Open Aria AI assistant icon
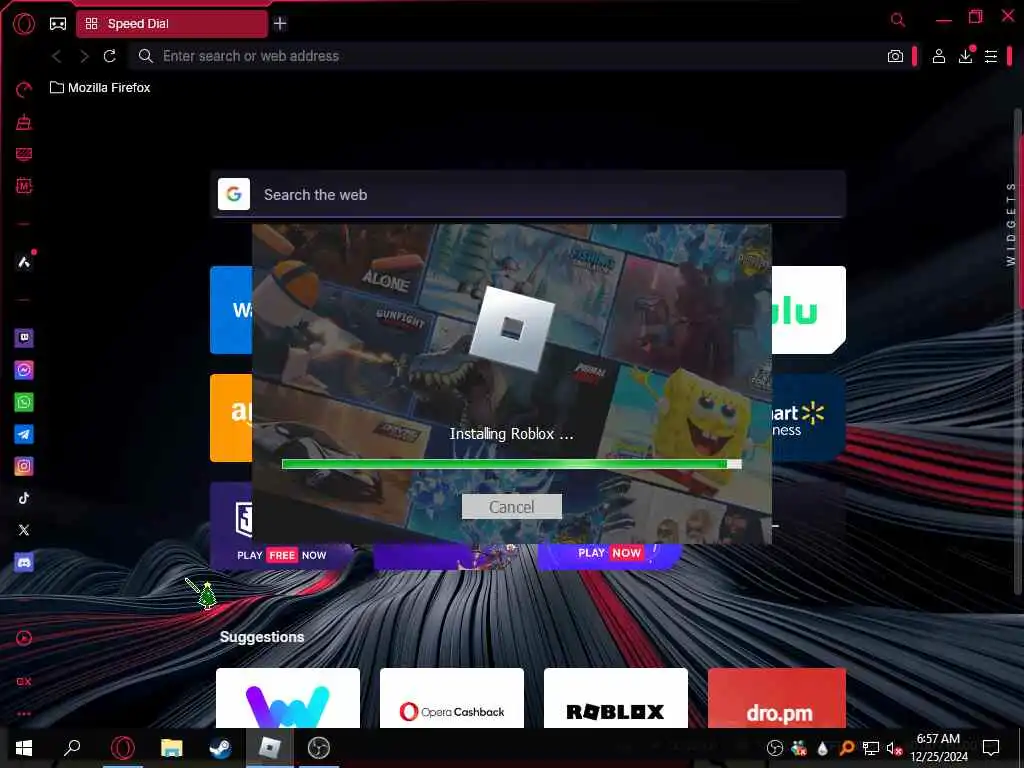Viewport: 1024px width, 768px height. tap(24, 263)
